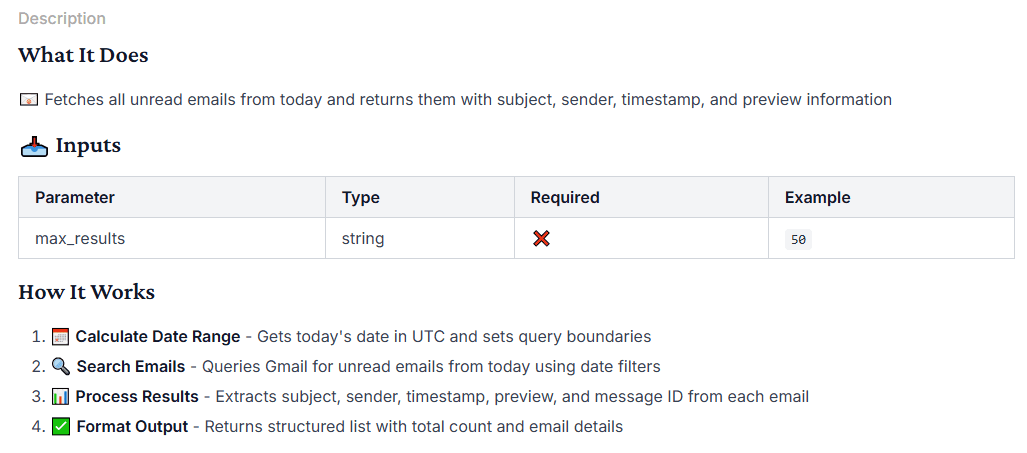The height and width of the screenshot is (453, 1027).
Task: Click the email envelope icon under What It Does
Action: pyautogui.click(x=29, y=100)
